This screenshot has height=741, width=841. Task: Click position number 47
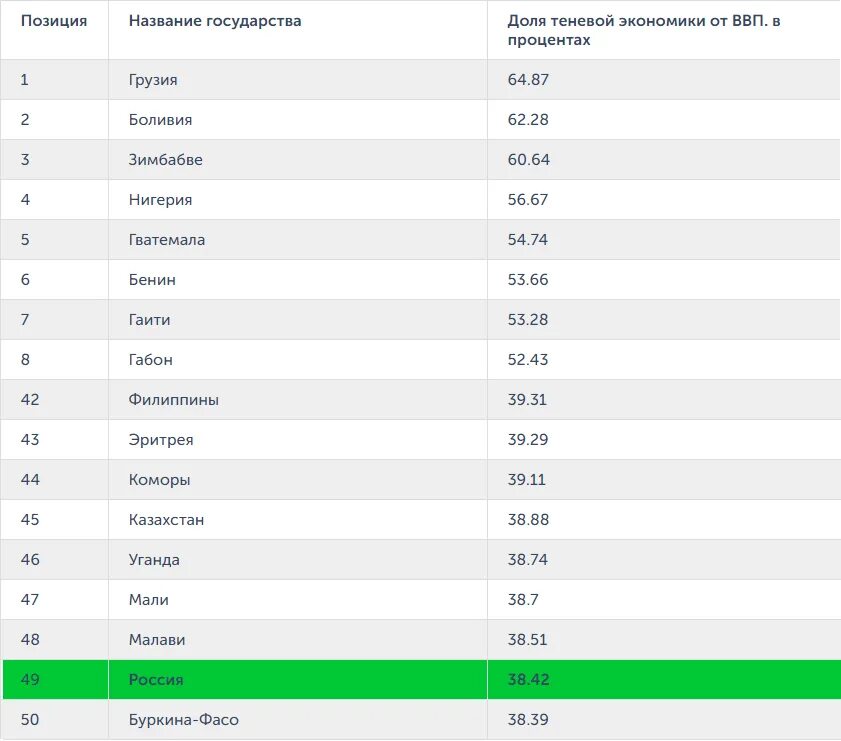30,599
